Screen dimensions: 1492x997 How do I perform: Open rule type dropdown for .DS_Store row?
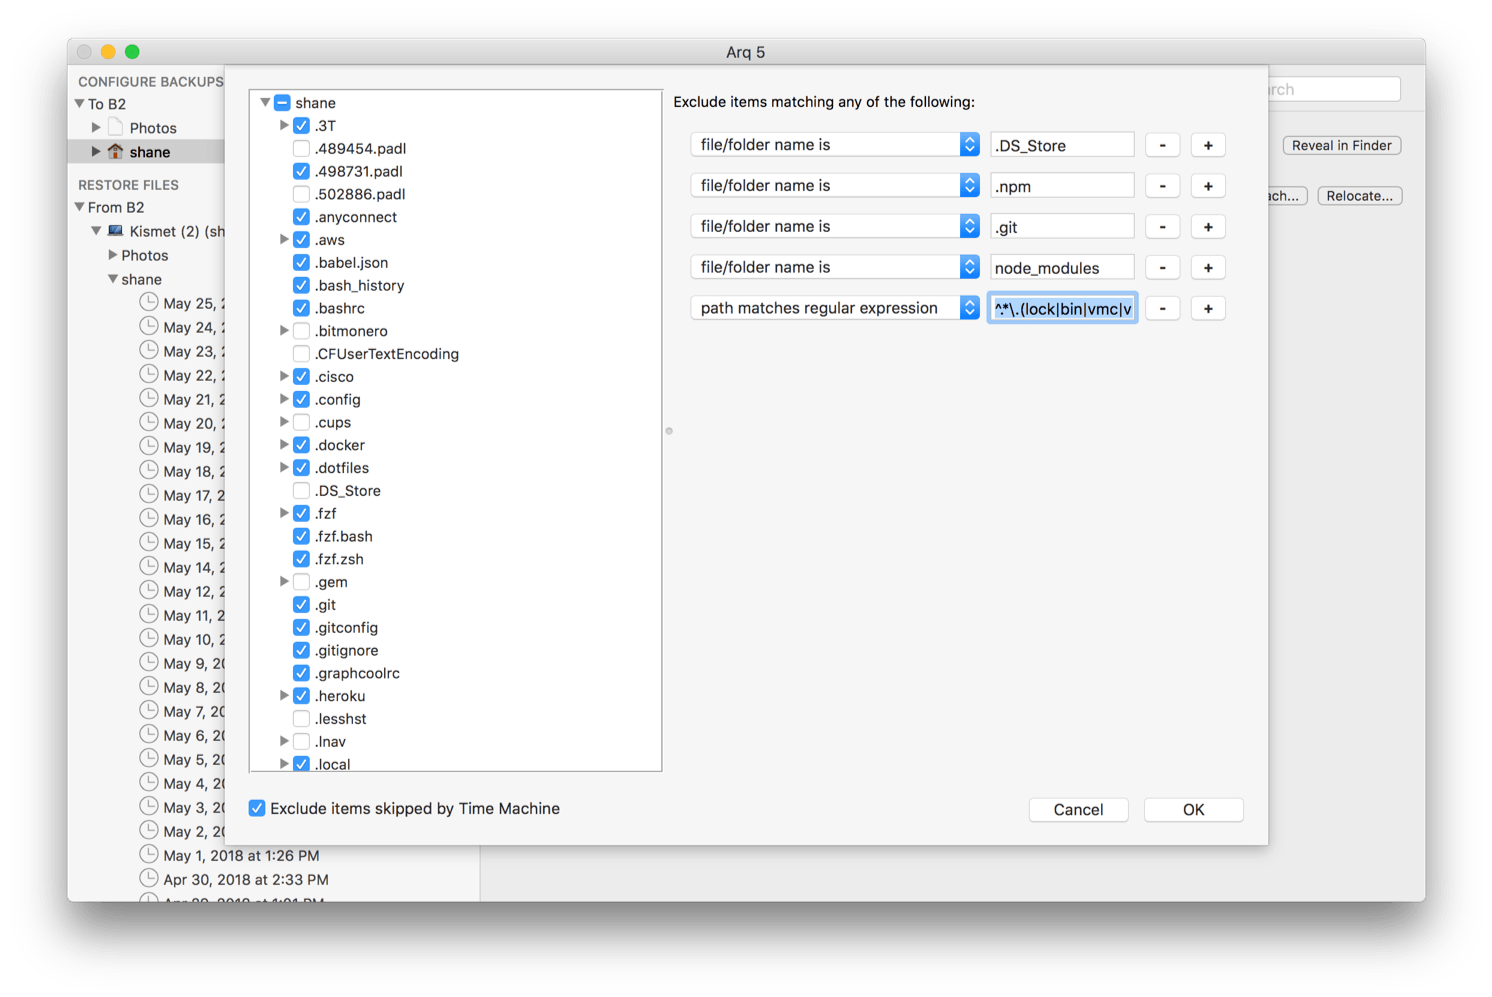click(x=835, y=145)
